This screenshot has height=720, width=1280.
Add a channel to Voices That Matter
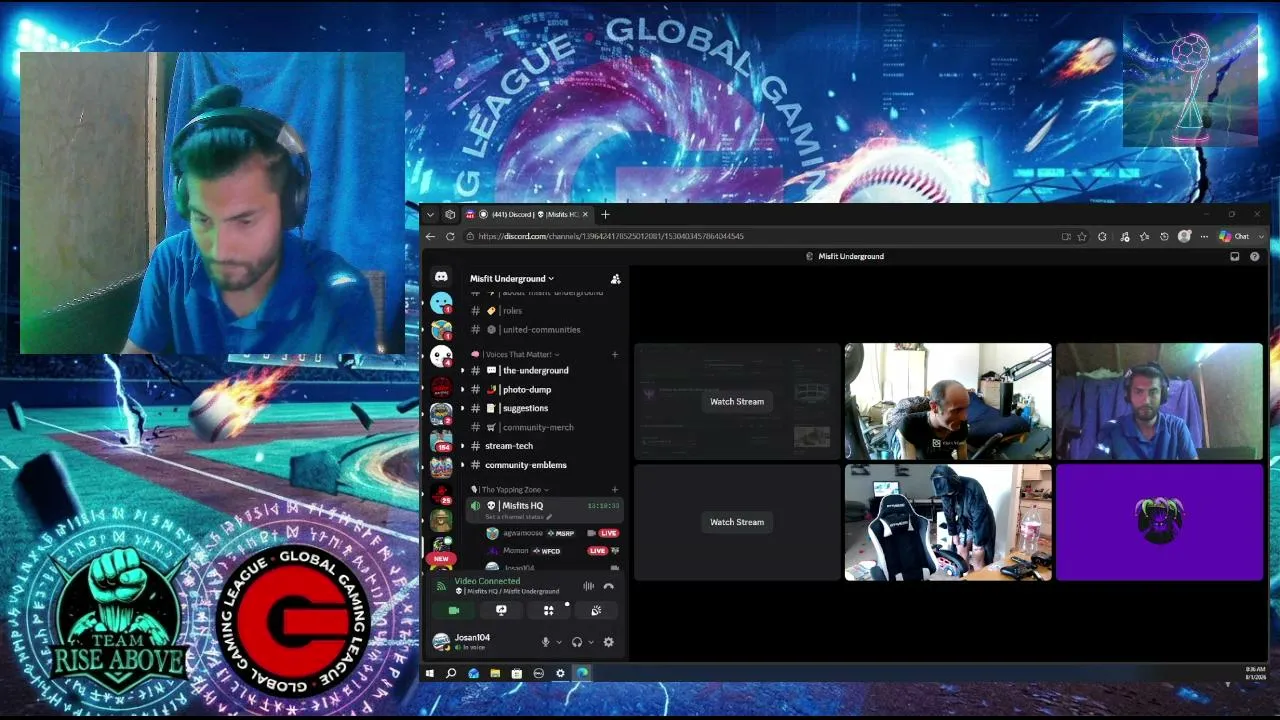click(615, 354)
